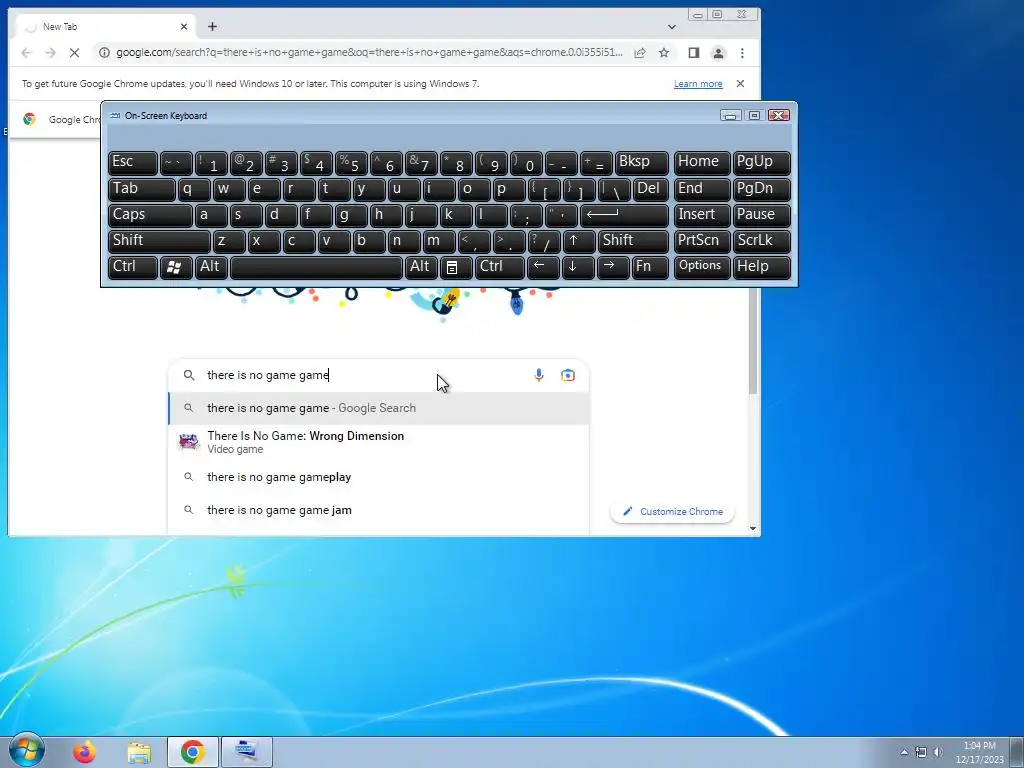Screen dimensions: 1024x768
Task: Open a new Chrome tab
Action: (212, 27)
